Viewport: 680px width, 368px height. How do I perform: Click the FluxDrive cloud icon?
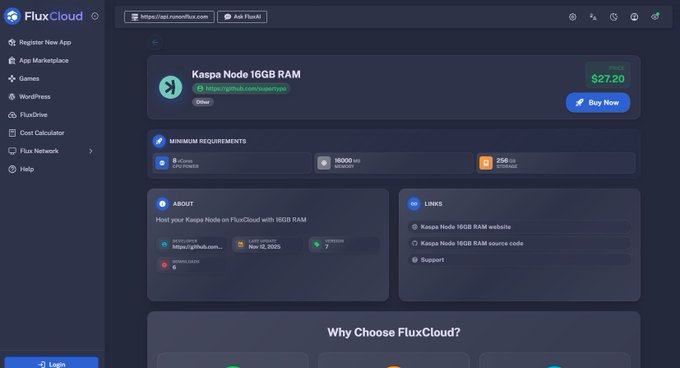coord(12,115)
